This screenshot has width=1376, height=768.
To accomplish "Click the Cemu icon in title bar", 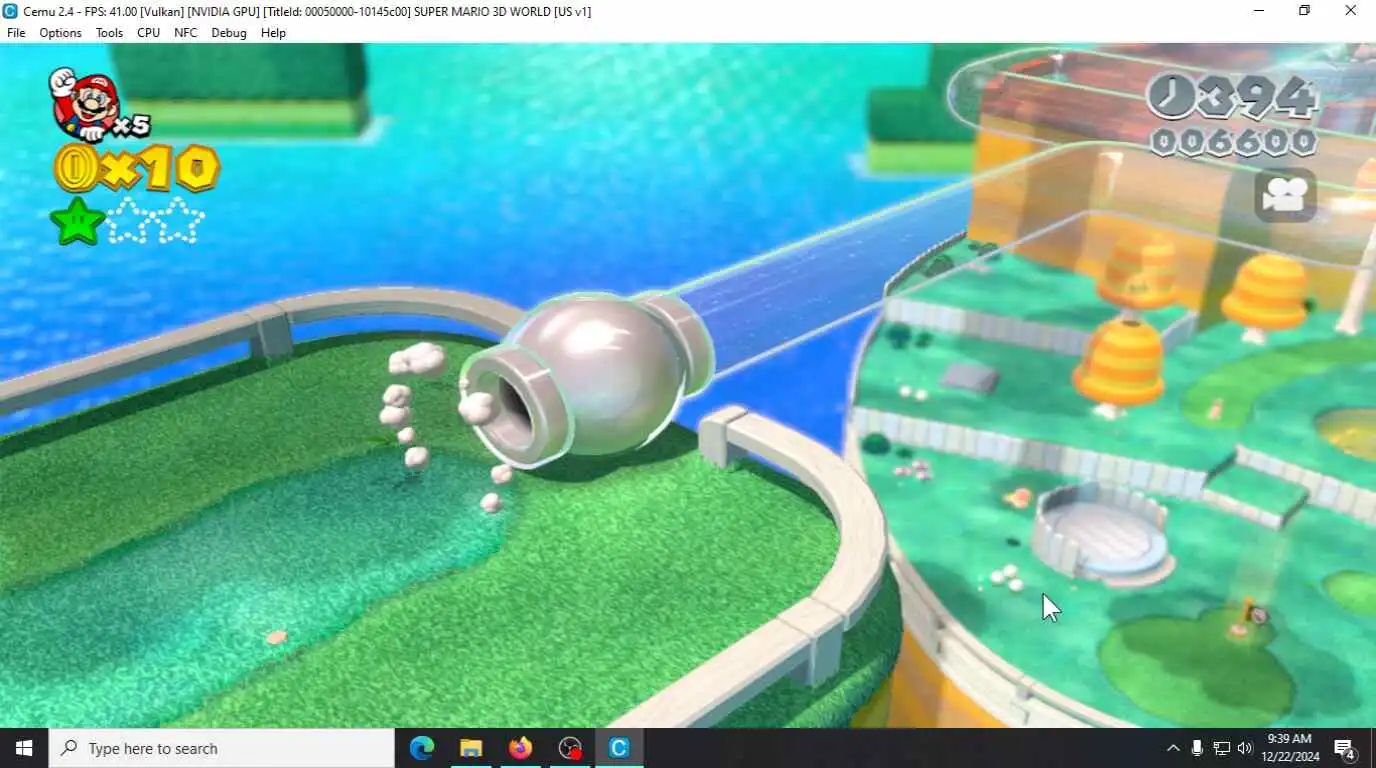I will 11,11.
